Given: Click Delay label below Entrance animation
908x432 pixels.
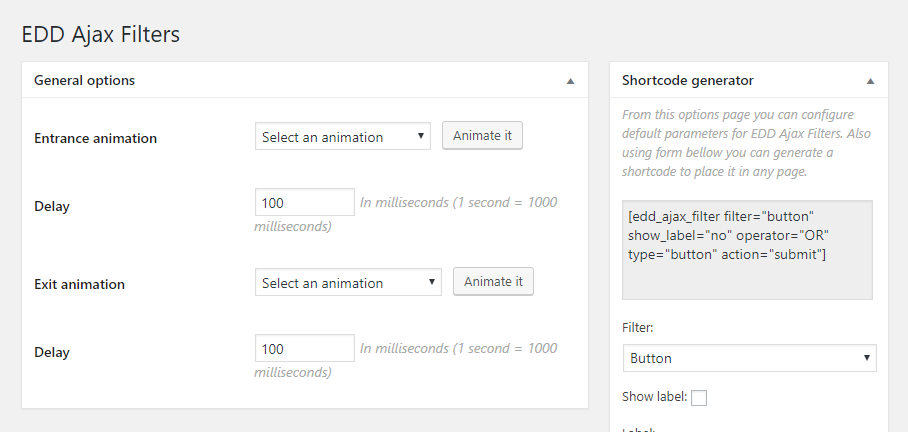Looking at the screenshot, I should tap(52, 206).
